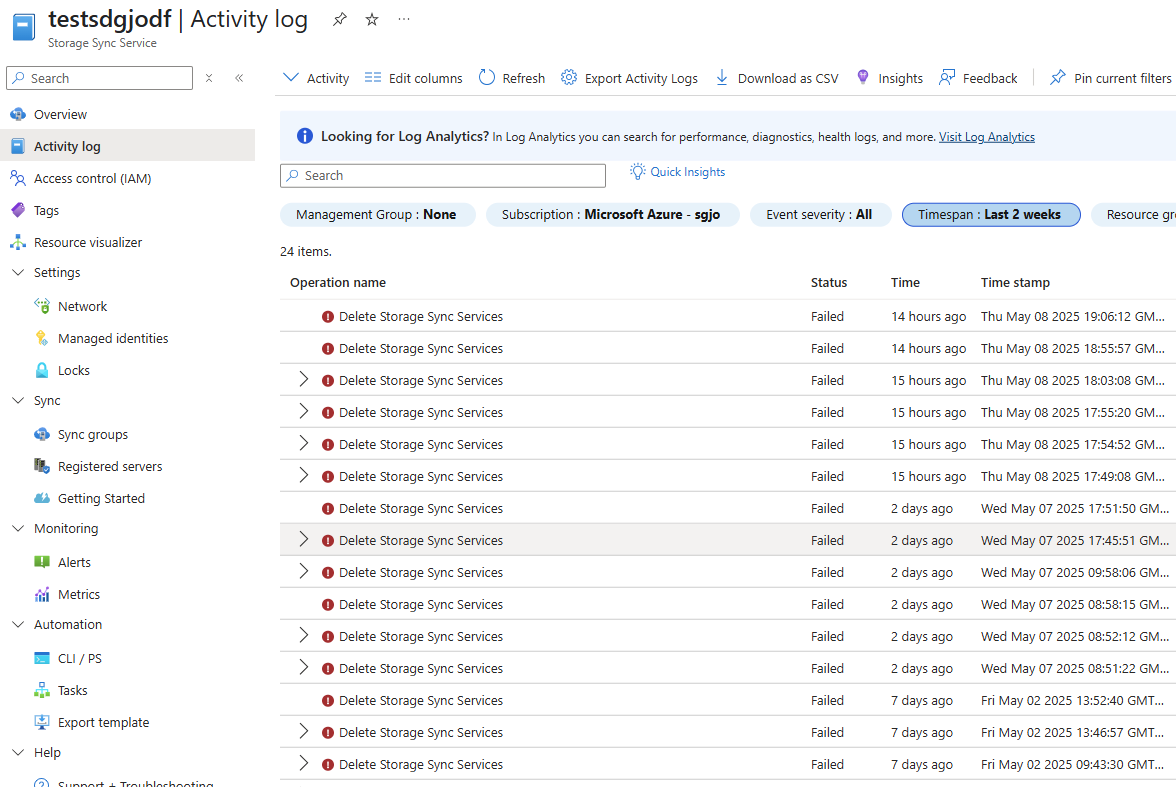
Task: Collapse the sidebar with double chevron icon
Action: 239,78
